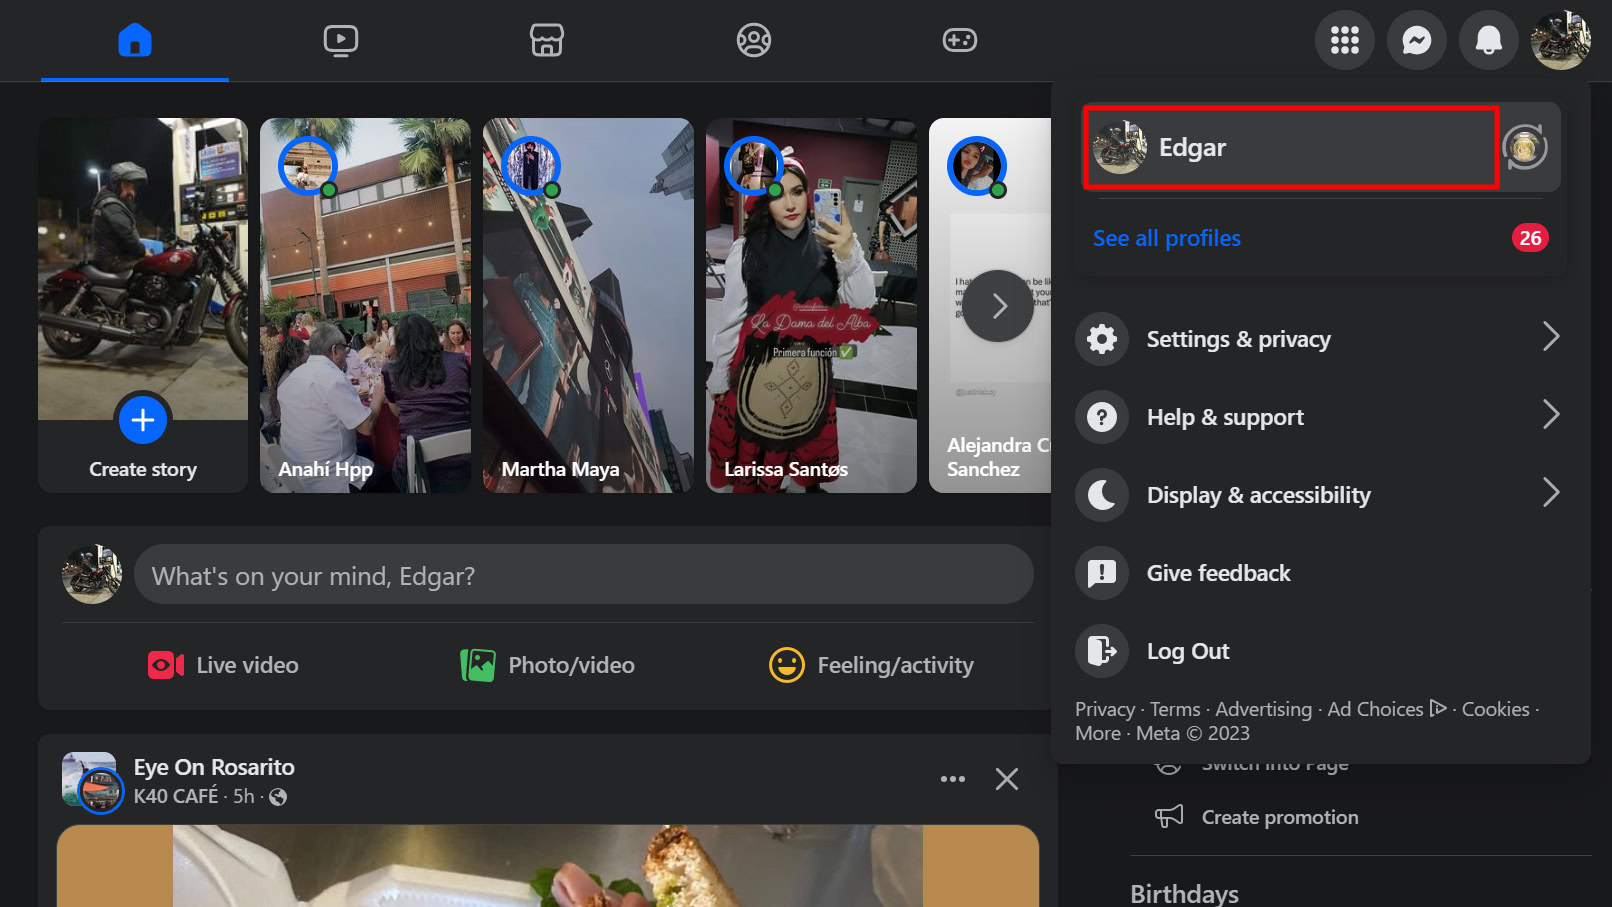
Task: Click the More footer link
Action: 1098,733
